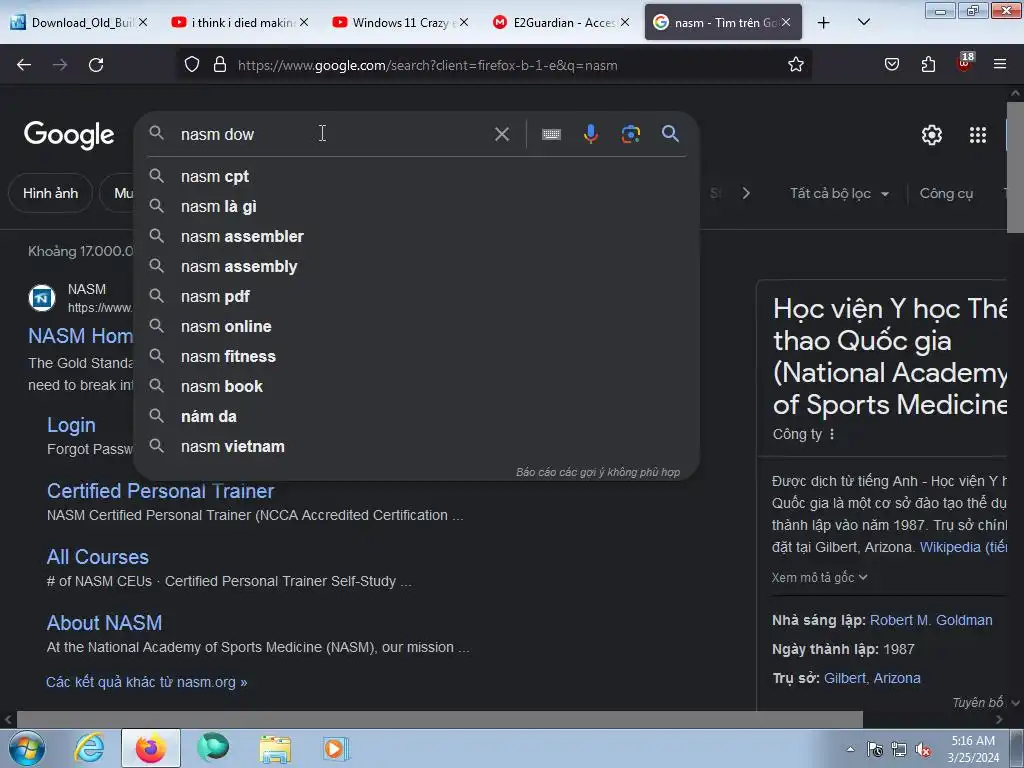
Task: Open About NASM sitelink
Action: tap(104, 623)
